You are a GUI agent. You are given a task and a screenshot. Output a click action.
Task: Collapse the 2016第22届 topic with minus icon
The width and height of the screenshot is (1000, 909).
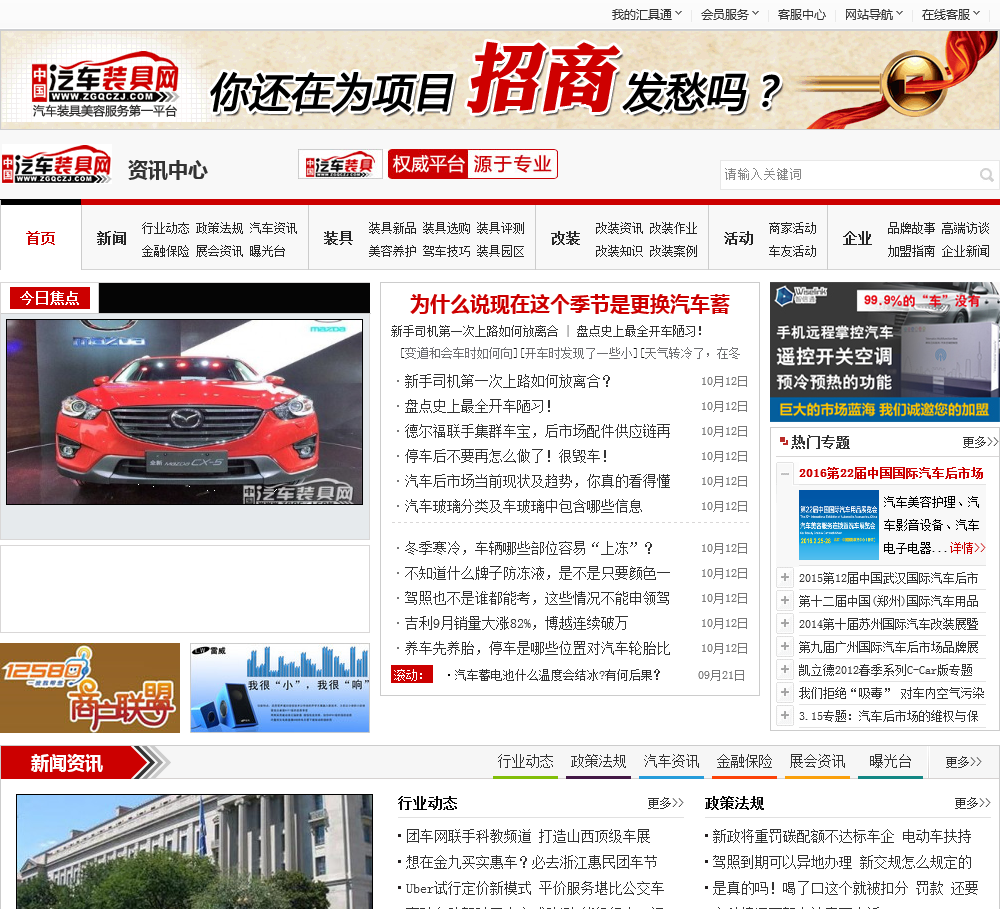784,473
